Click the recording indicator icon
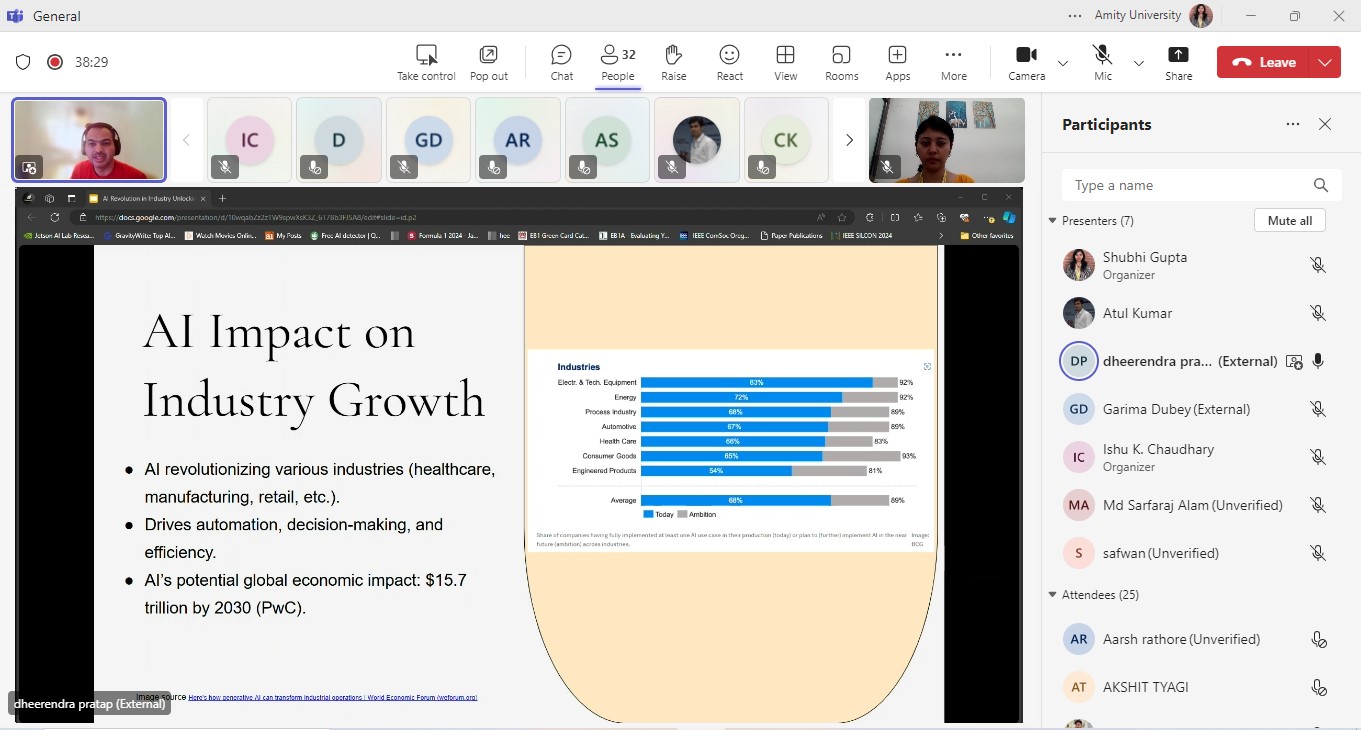The height and width of the screenshot is (730, 1361). point(55,62)
